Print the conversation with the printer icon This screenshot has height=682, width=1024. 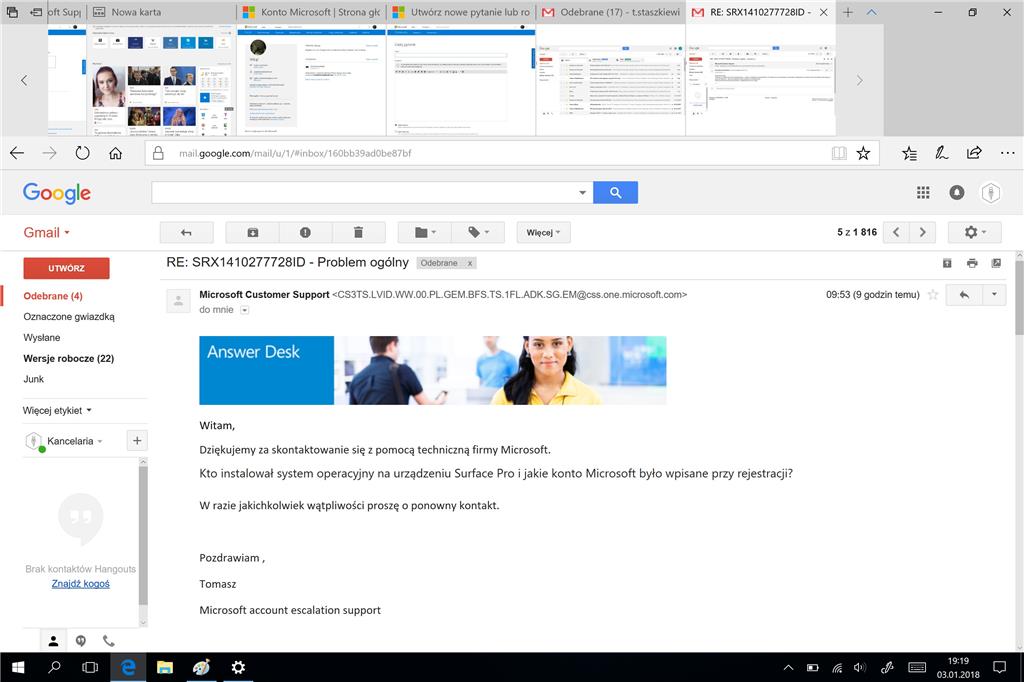(972, 263)
